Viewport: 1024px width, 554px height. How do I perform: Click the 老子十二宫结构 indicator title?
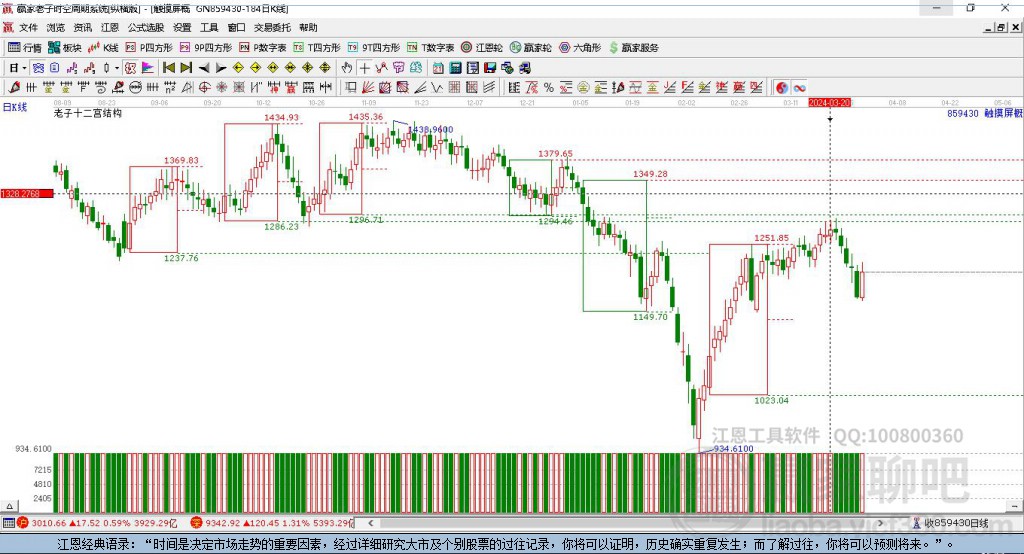[88, 113]
